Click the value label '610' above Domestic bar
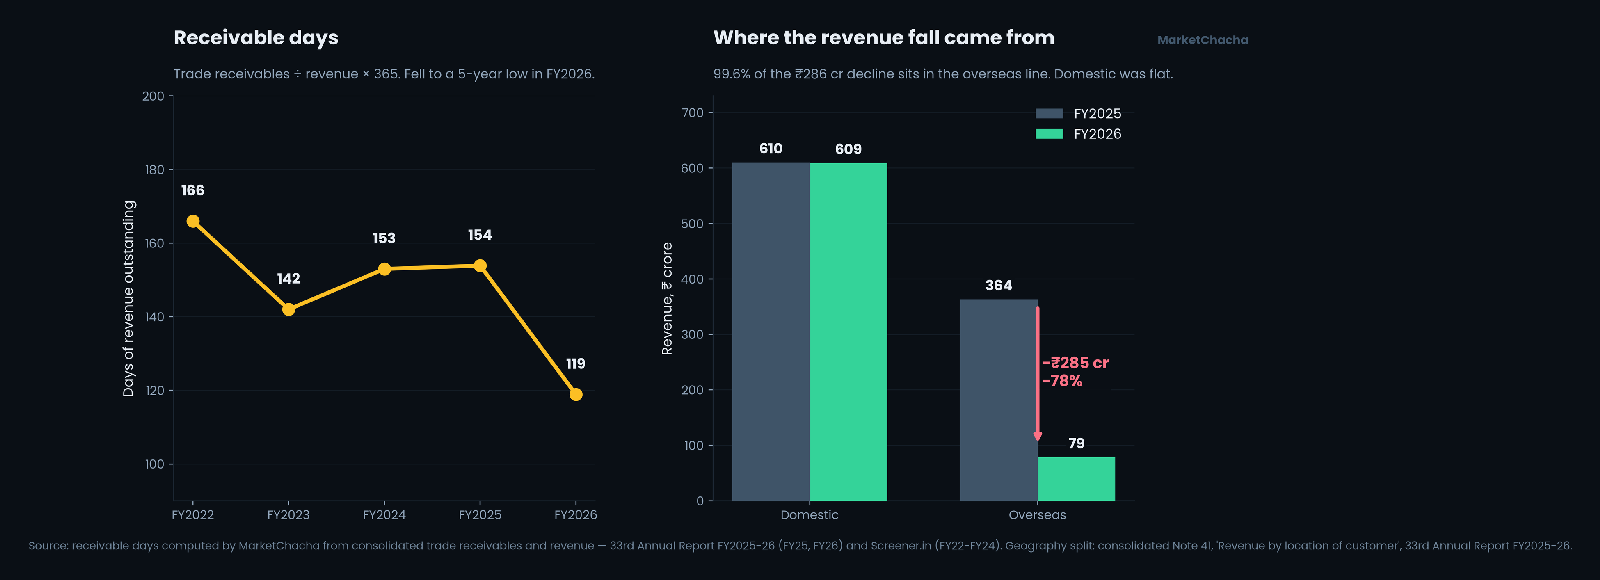Image resolution: width=1600 pixels, height=580 pixels. (x=771, y=148)
